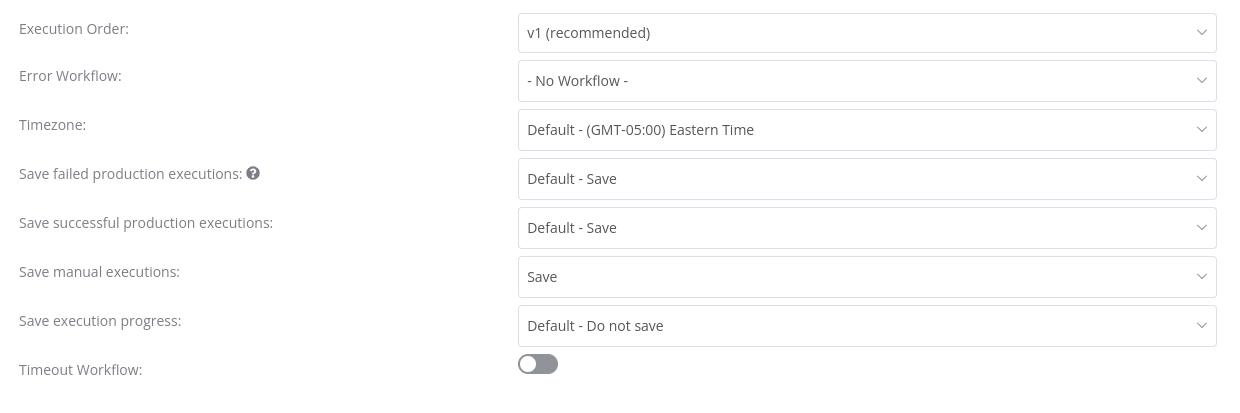1240x413 pixels.
Task: Click chevron on Save successful production executions field
Action: coord(1201,228)
